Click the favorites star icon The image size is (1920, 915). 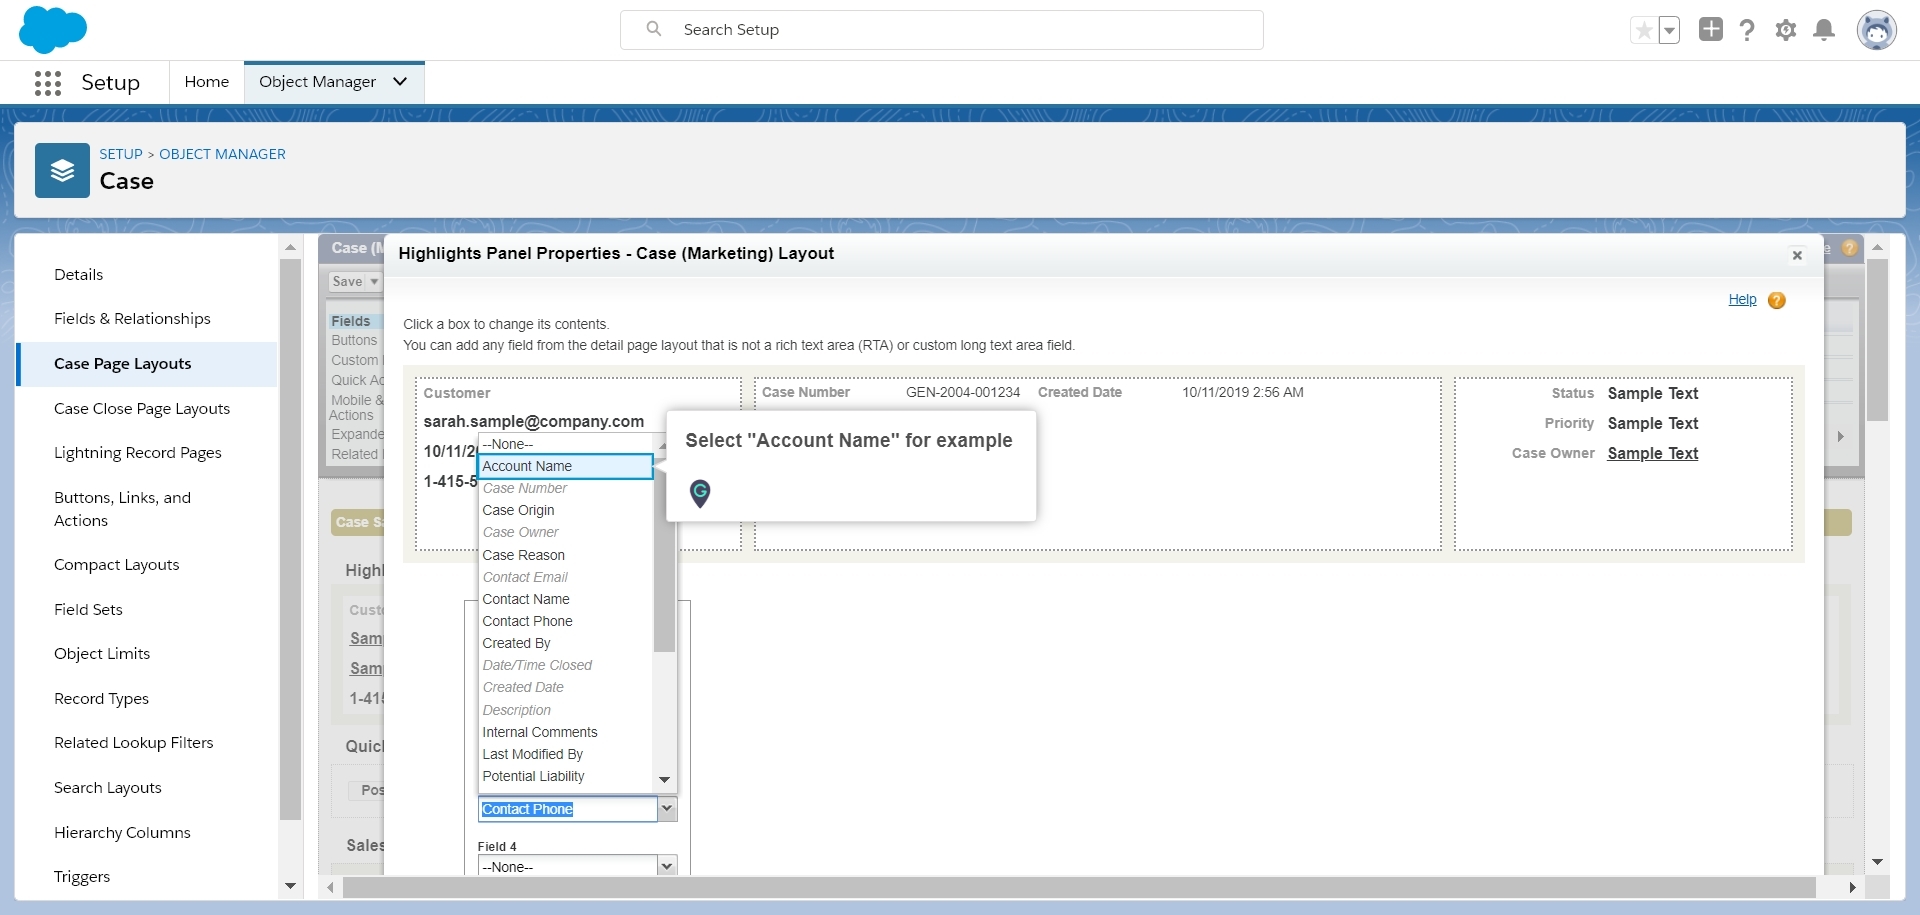[1644, 30]
